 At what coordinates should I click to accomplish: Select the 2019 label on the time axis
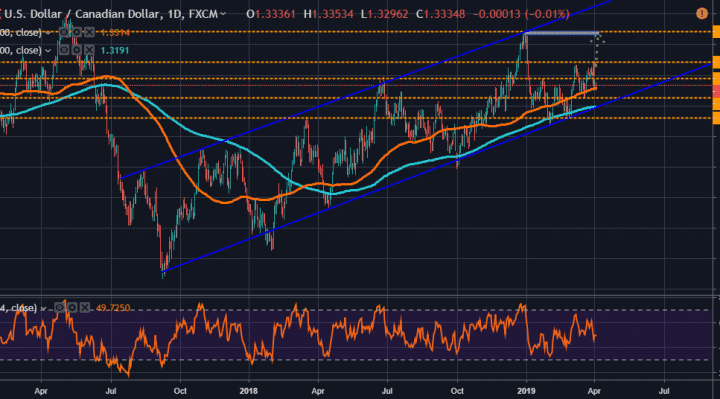526,391
